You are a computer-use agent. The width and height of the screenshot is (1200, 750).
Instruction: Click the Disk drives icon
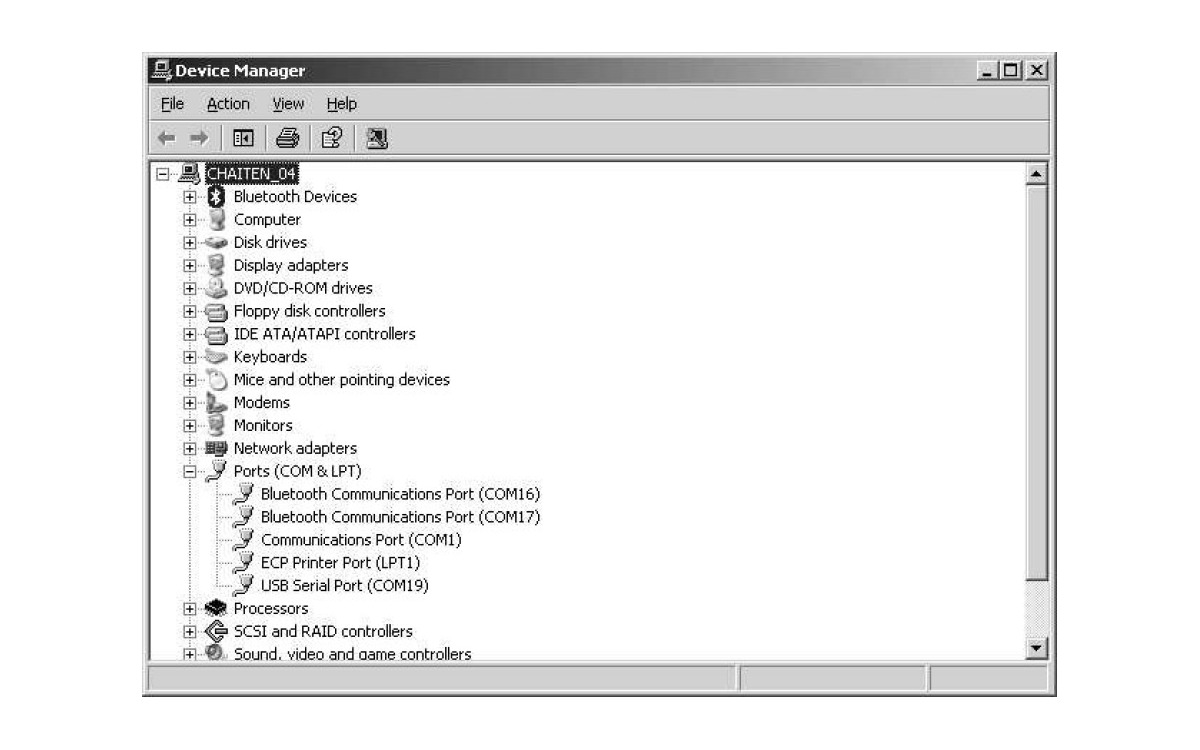[x=216, y=243]
